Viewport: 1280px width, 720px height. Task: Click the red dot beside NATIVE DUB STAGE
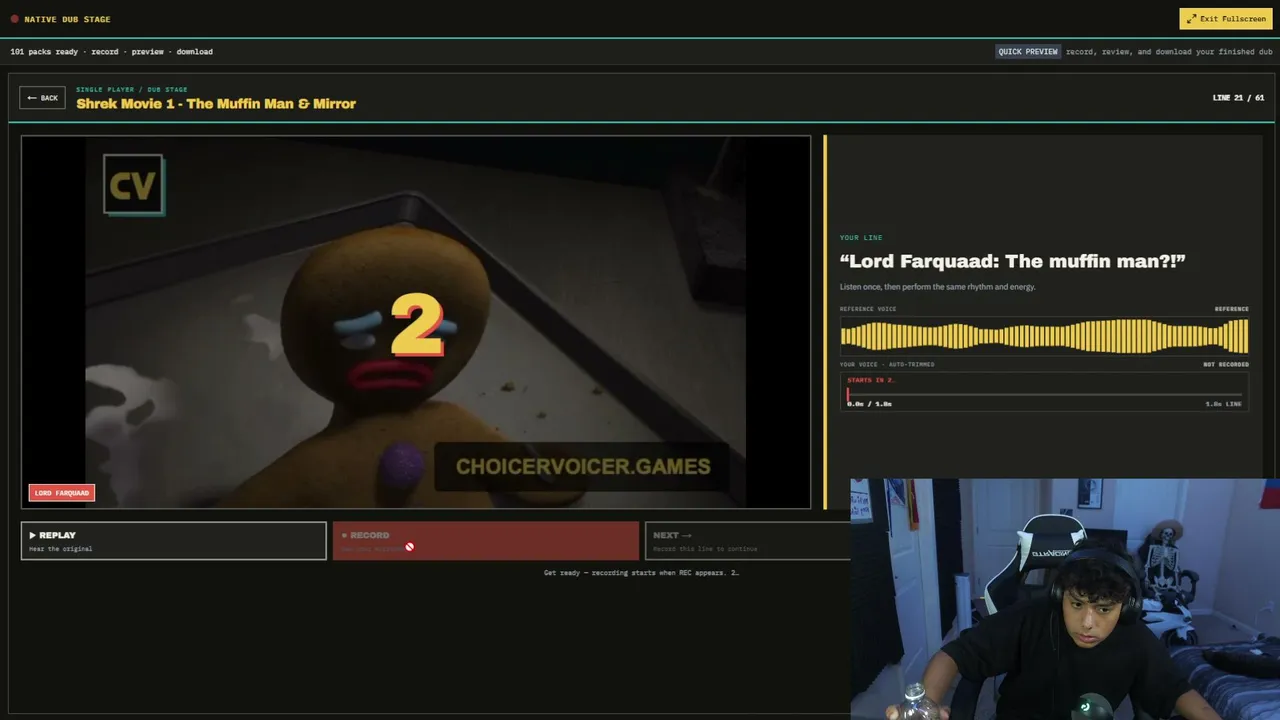tap(14, 19)
